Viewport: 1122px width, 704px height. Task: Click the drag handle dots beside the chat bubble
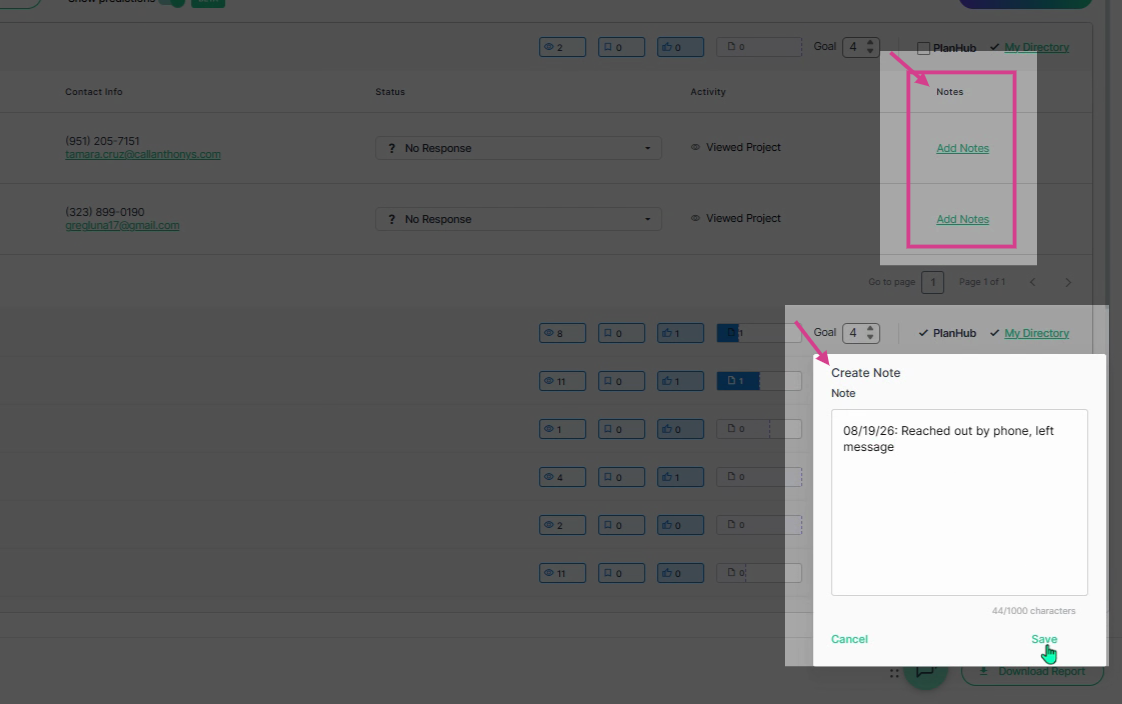pos(894,673)
